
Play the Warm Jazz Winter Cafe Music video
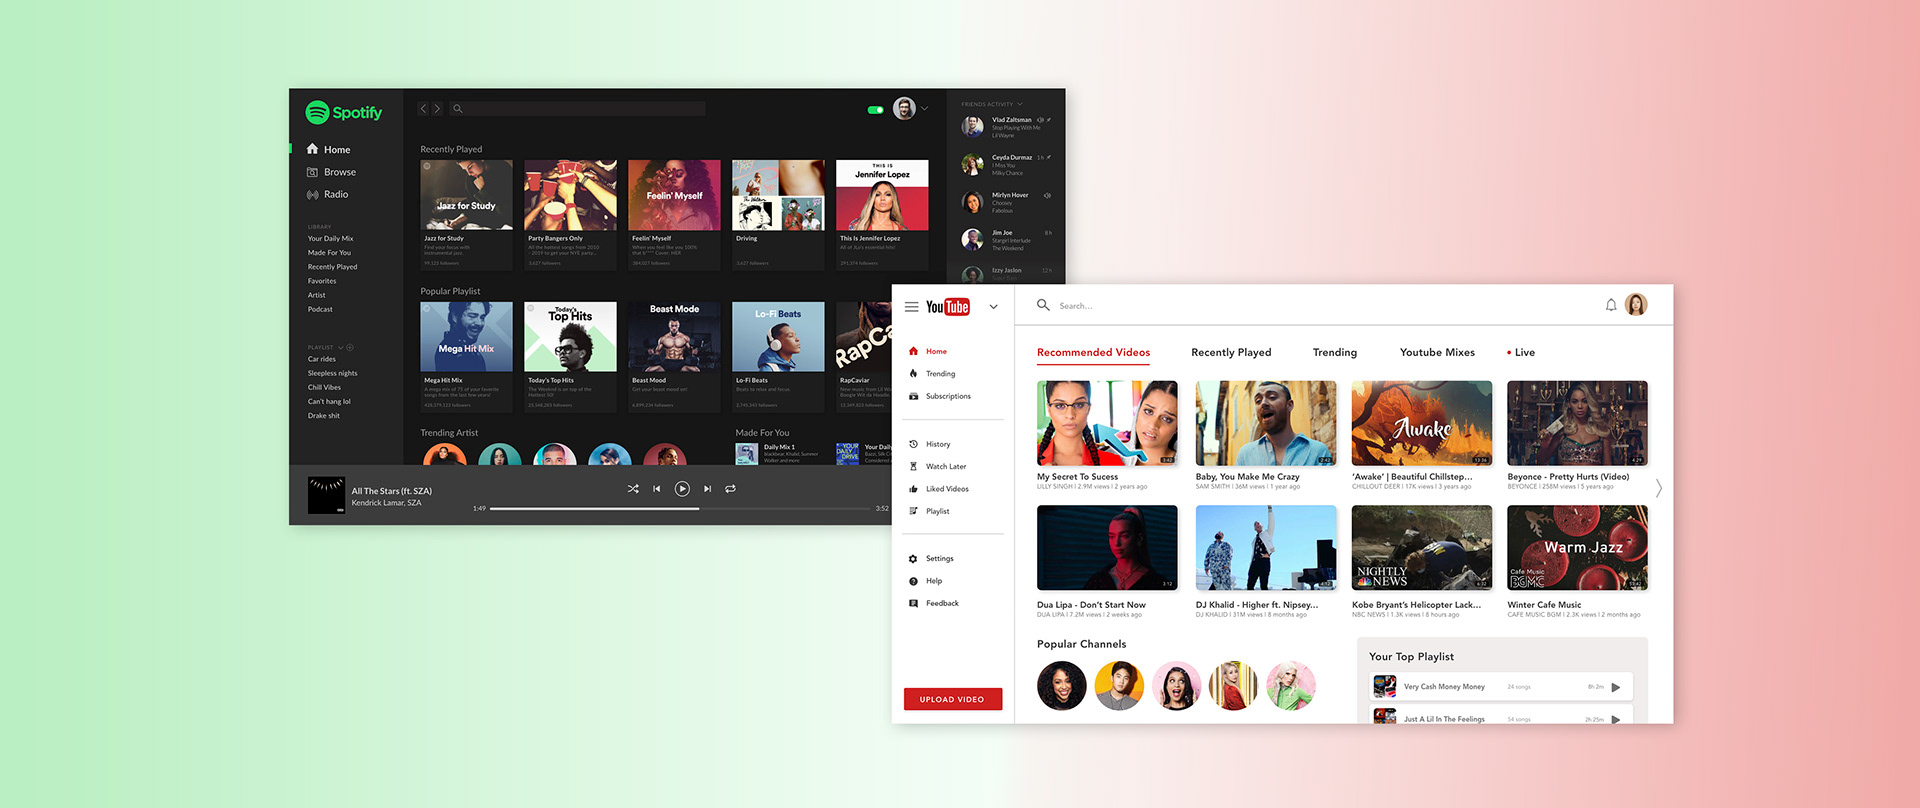(x=1577, y=548)
